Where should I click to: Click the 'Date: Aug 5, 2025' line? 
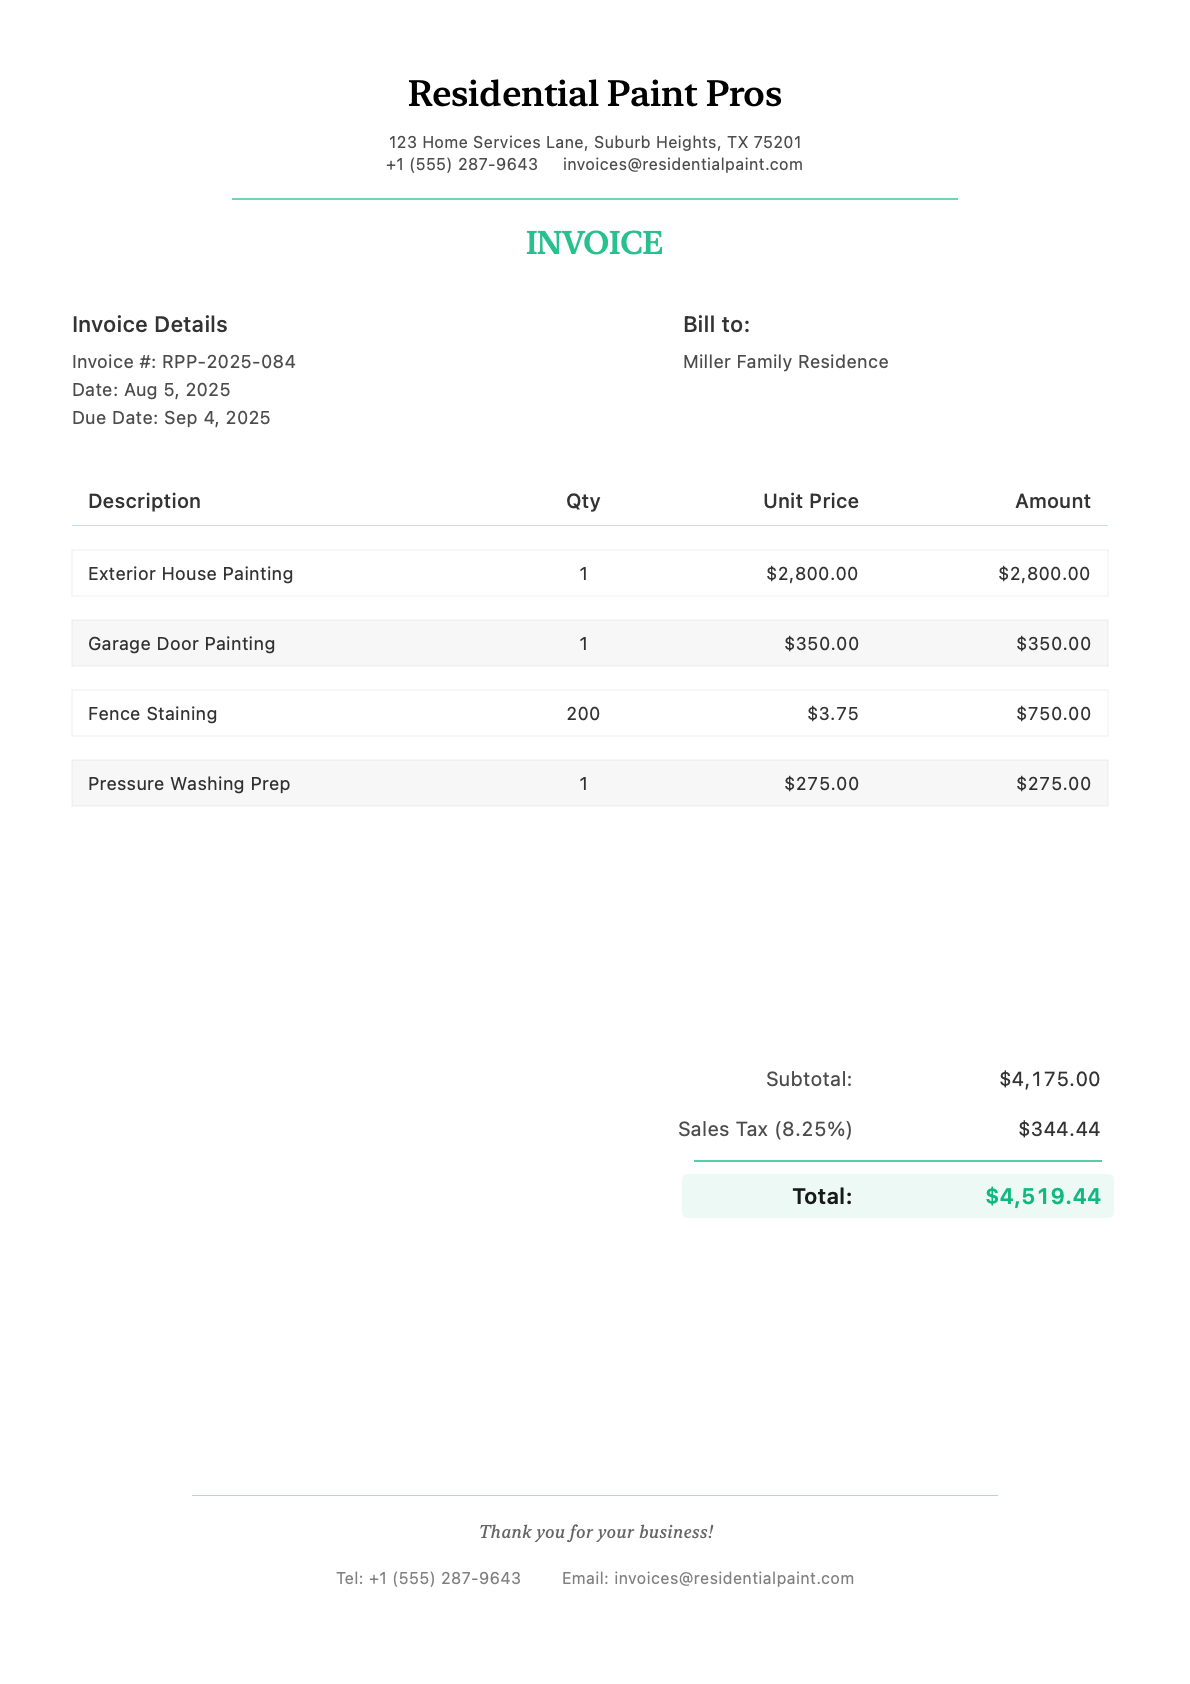click(x=151, y=390)
